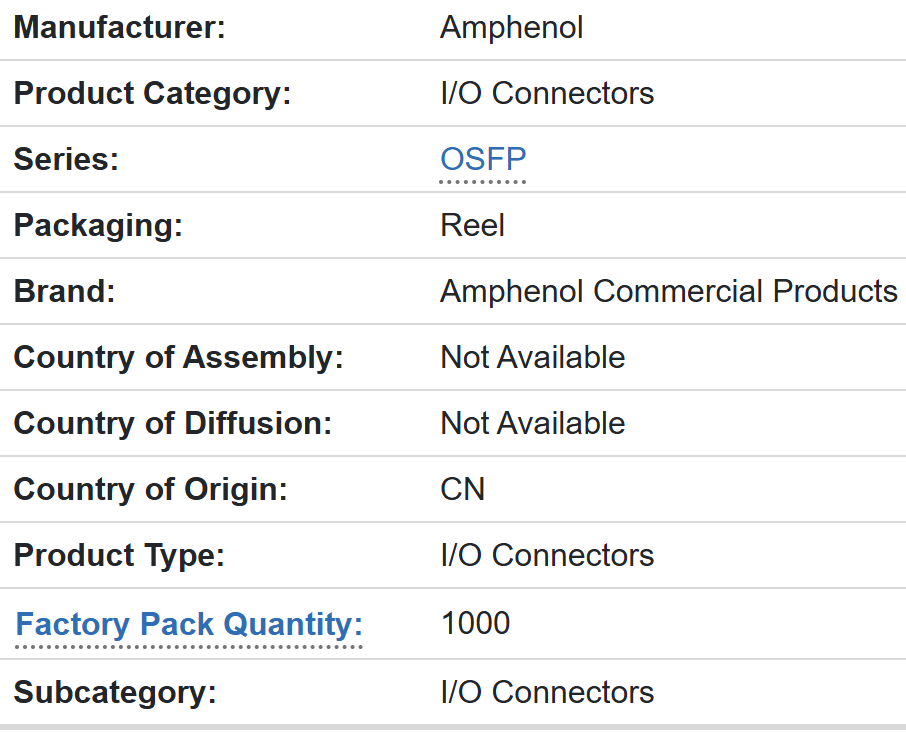Screen dimensions: 906x732
Task: Select the Product Category value I/O Connectors
Action: (547, 94)
